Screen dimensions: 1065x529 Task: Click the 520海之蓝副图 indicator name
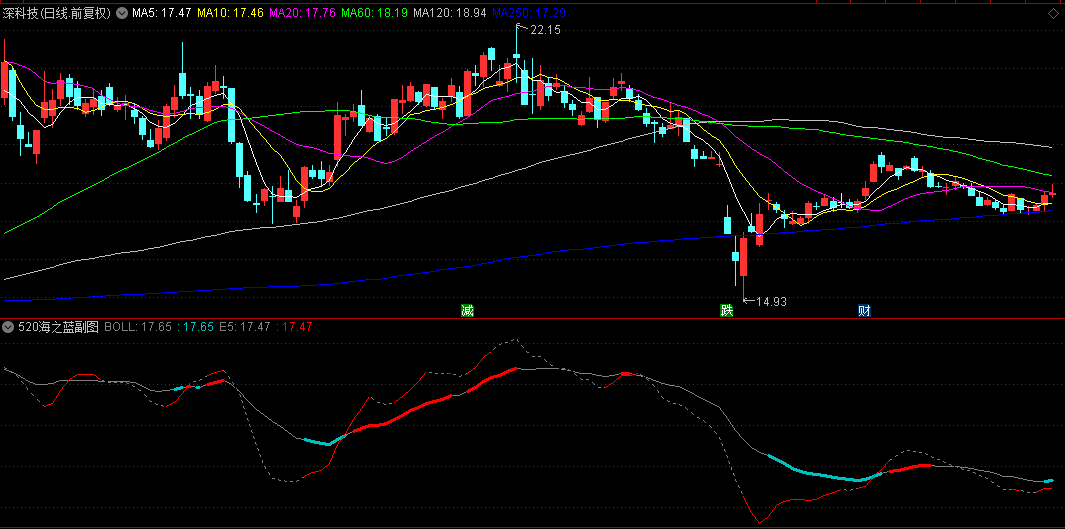click(58, 327)
